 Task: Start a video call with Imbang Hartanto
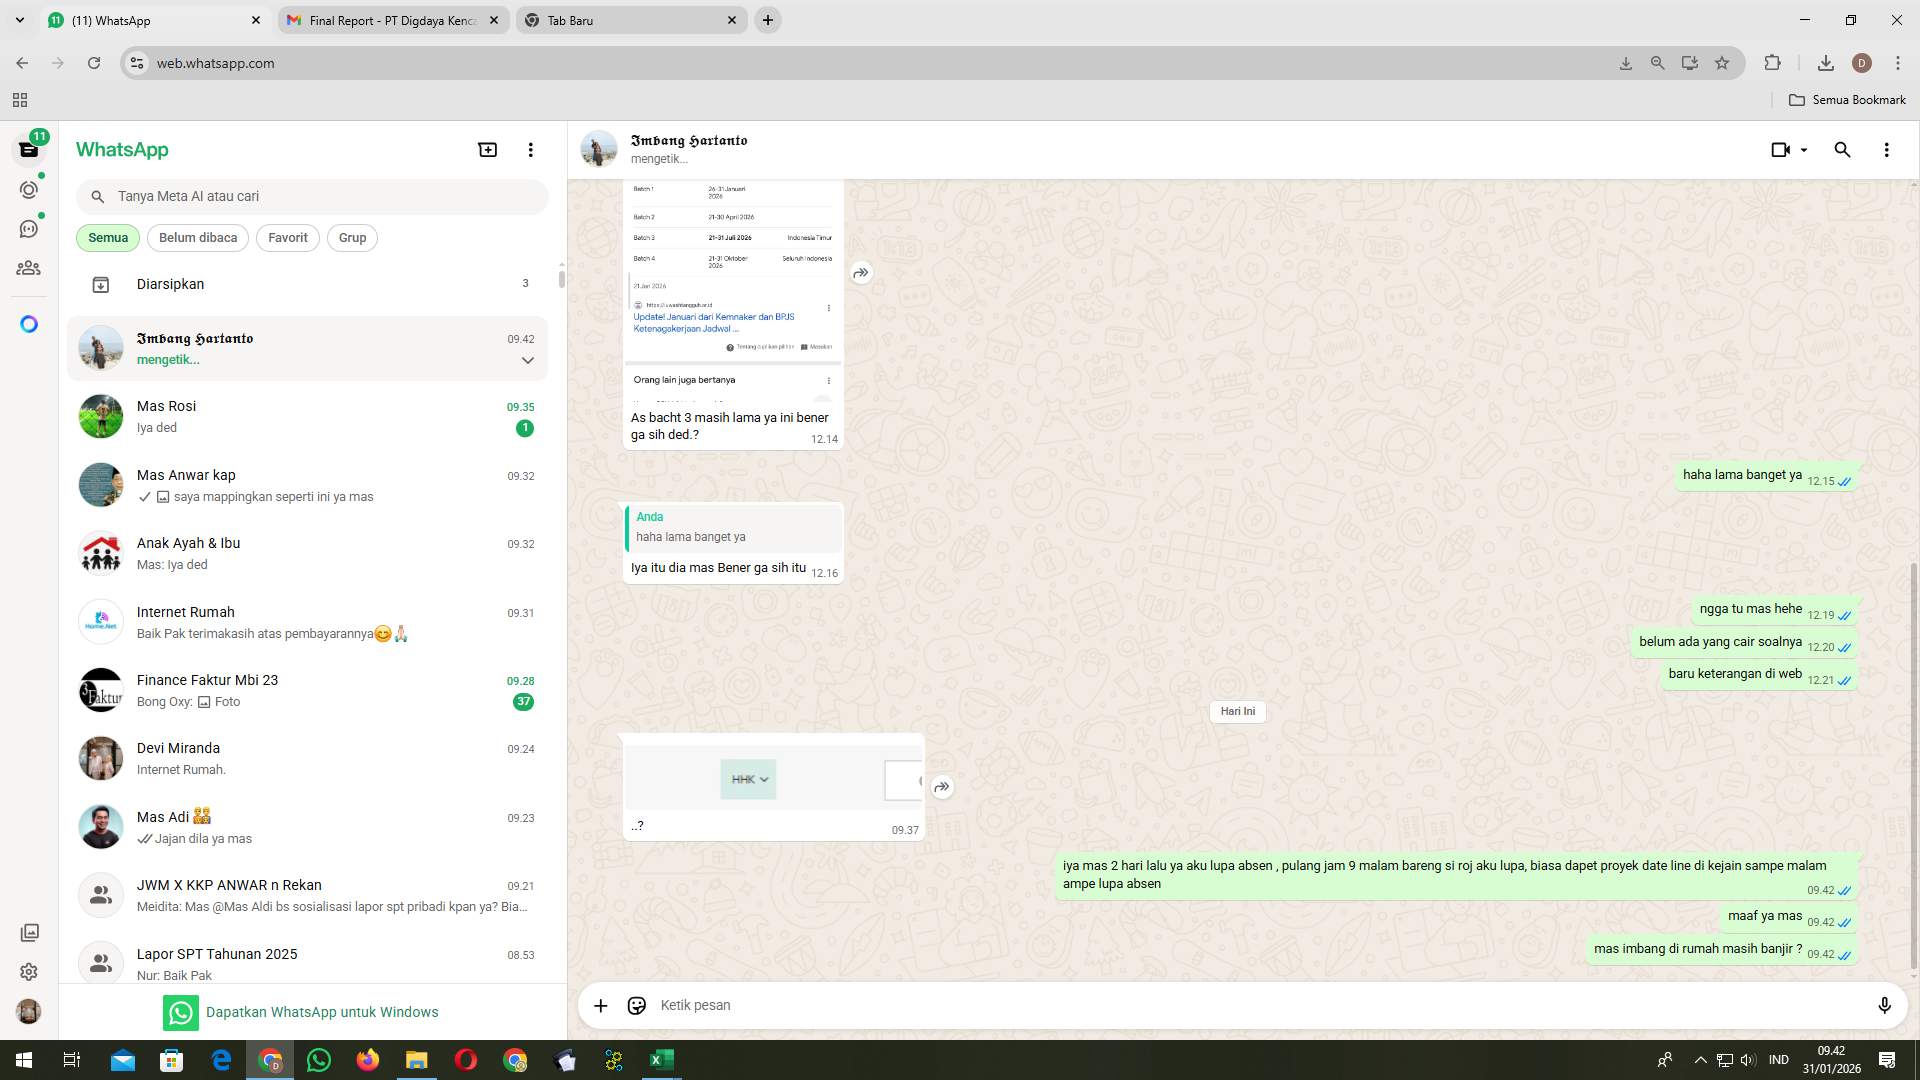click(x=1780, y=149)
